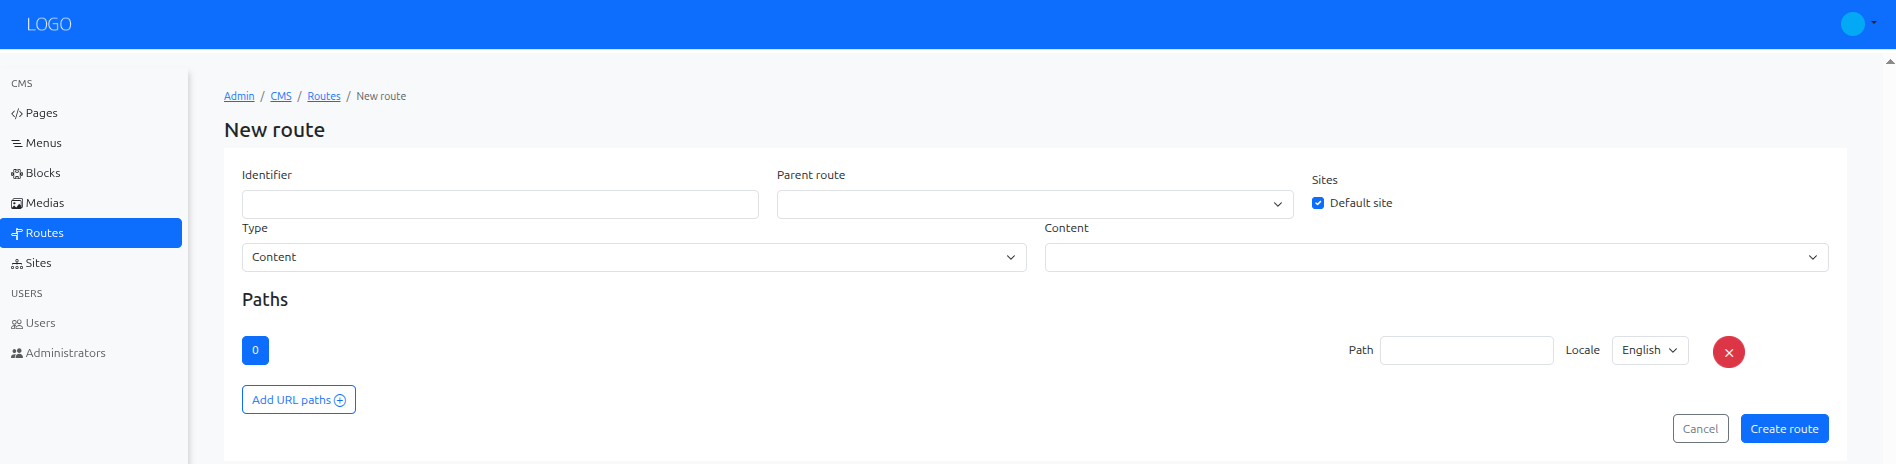Click the Pages code icon
Viewport: 1896px width, 464px height.
pos(17,114)
